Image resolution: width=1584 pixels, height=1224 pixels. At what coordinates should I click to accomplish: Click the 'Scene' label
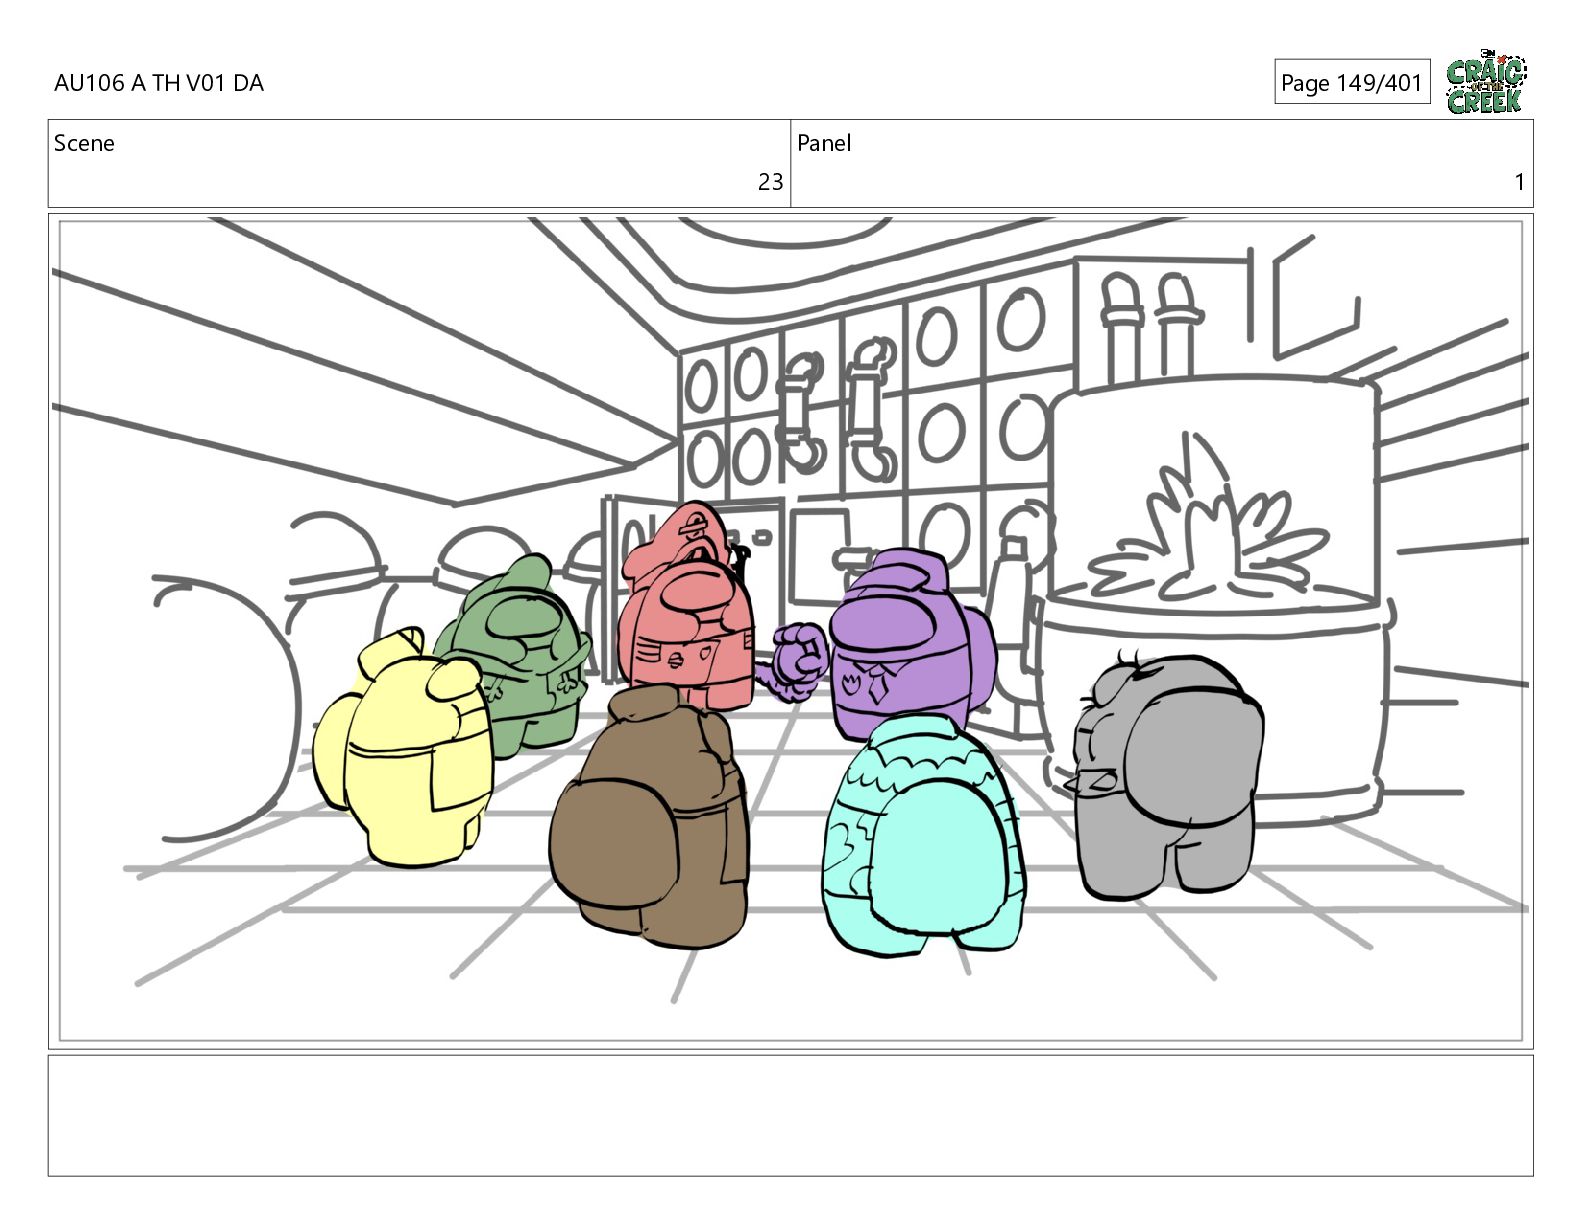84,143
